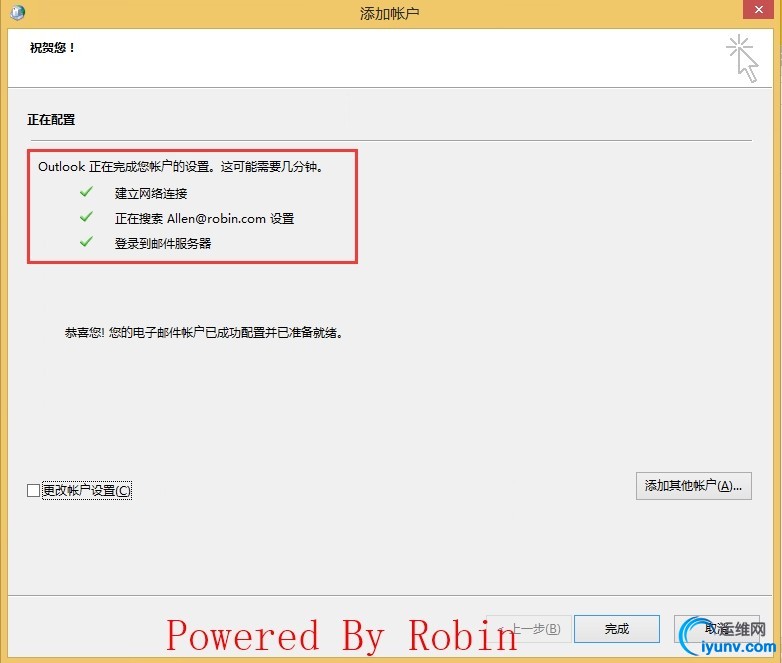The width and height of the screenshot is (782, 663).
Task: Click the 上一步(B) back button
Action: (x=529, y=629)
